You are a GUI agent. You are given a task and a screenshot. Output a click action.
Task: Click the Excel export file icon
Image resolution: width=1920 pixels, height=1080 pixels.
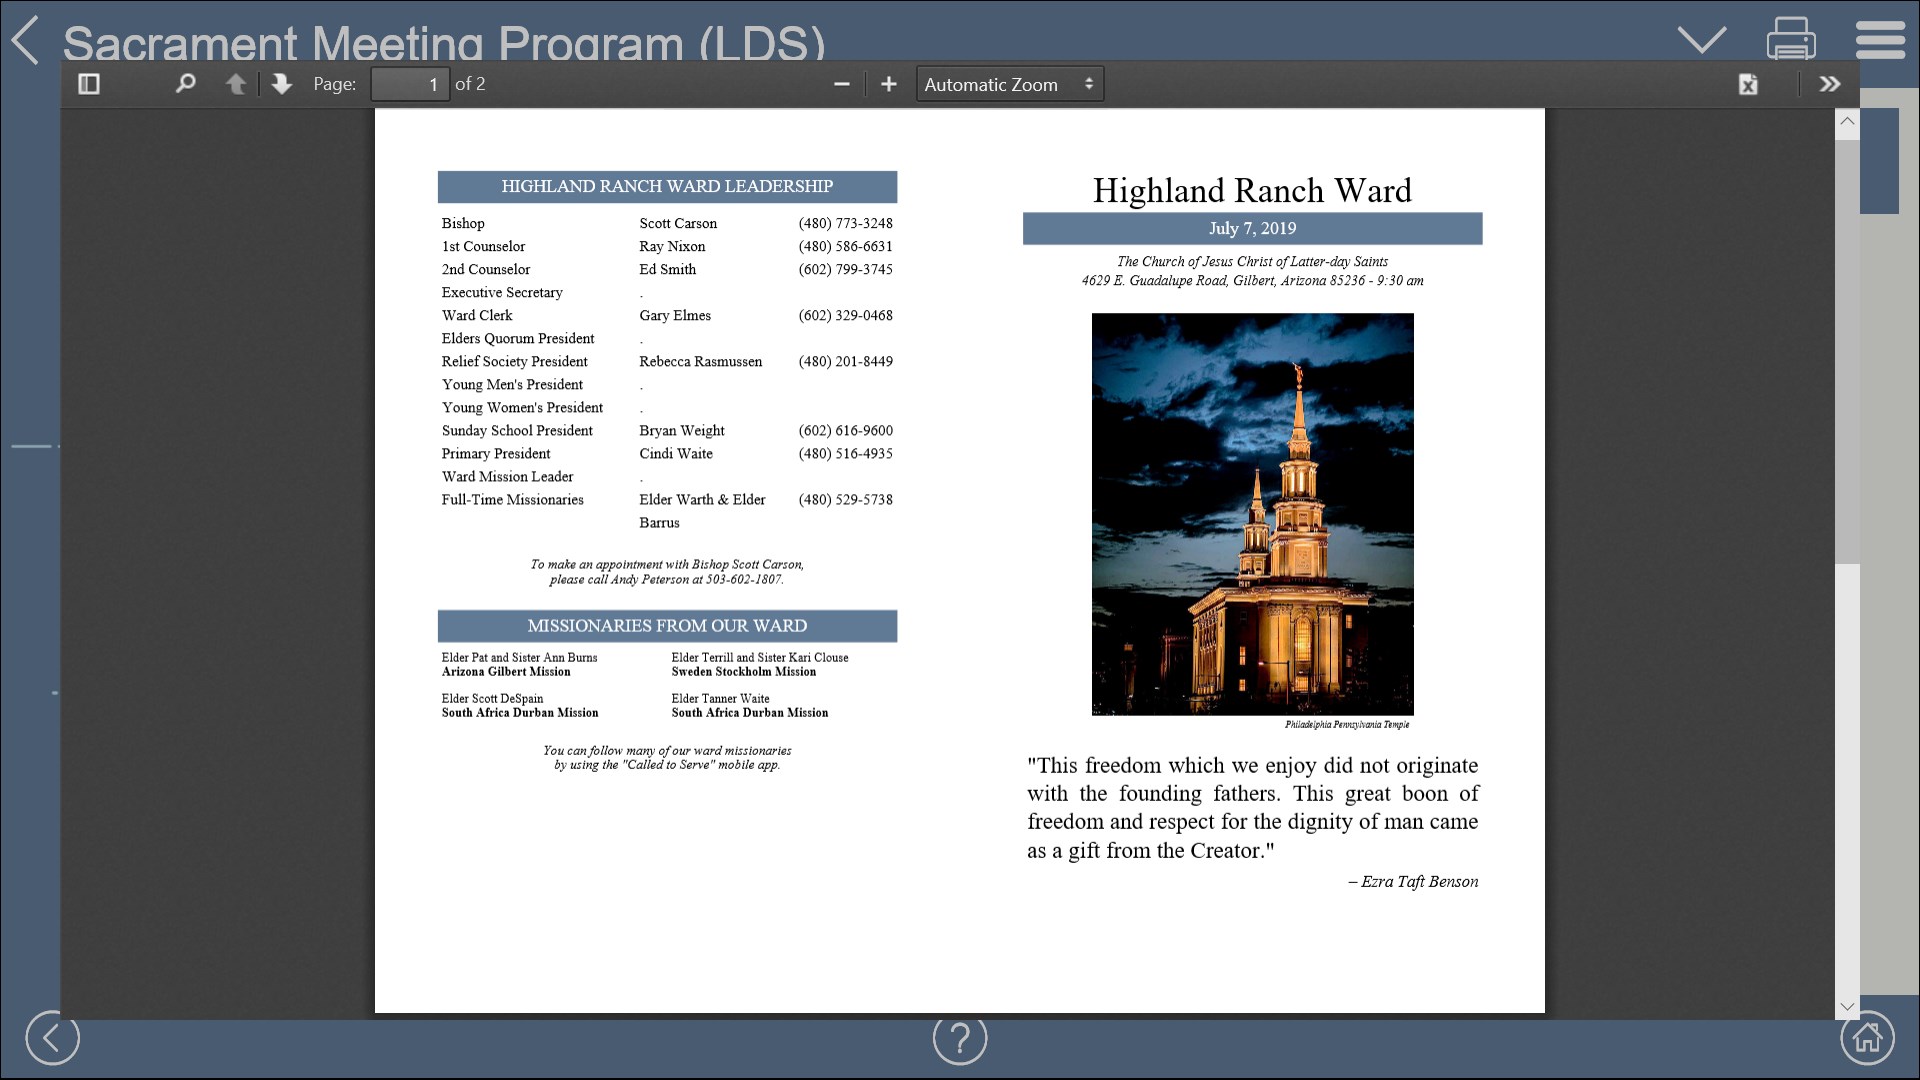tap(1747, 84)
